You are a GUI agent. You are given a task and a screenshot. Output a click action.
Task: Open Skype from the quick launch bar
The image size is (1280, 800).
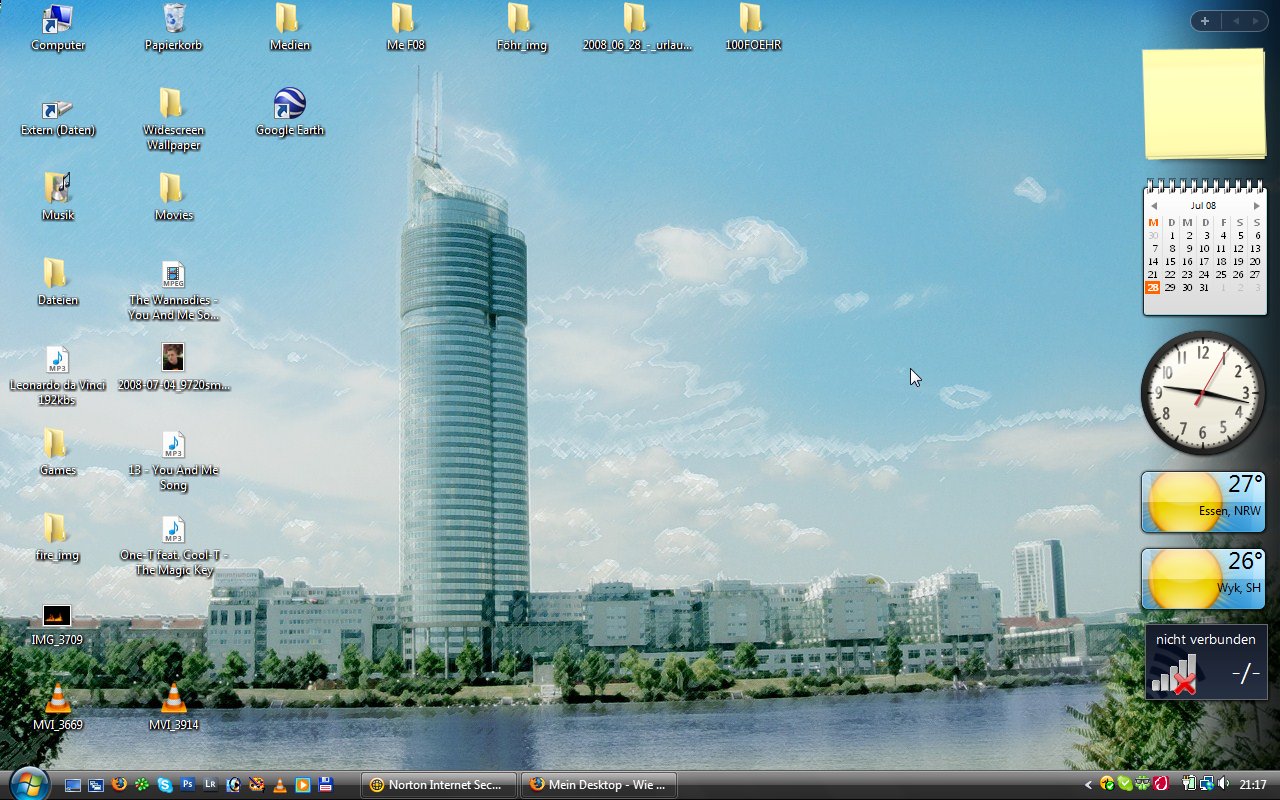(165, 785)
